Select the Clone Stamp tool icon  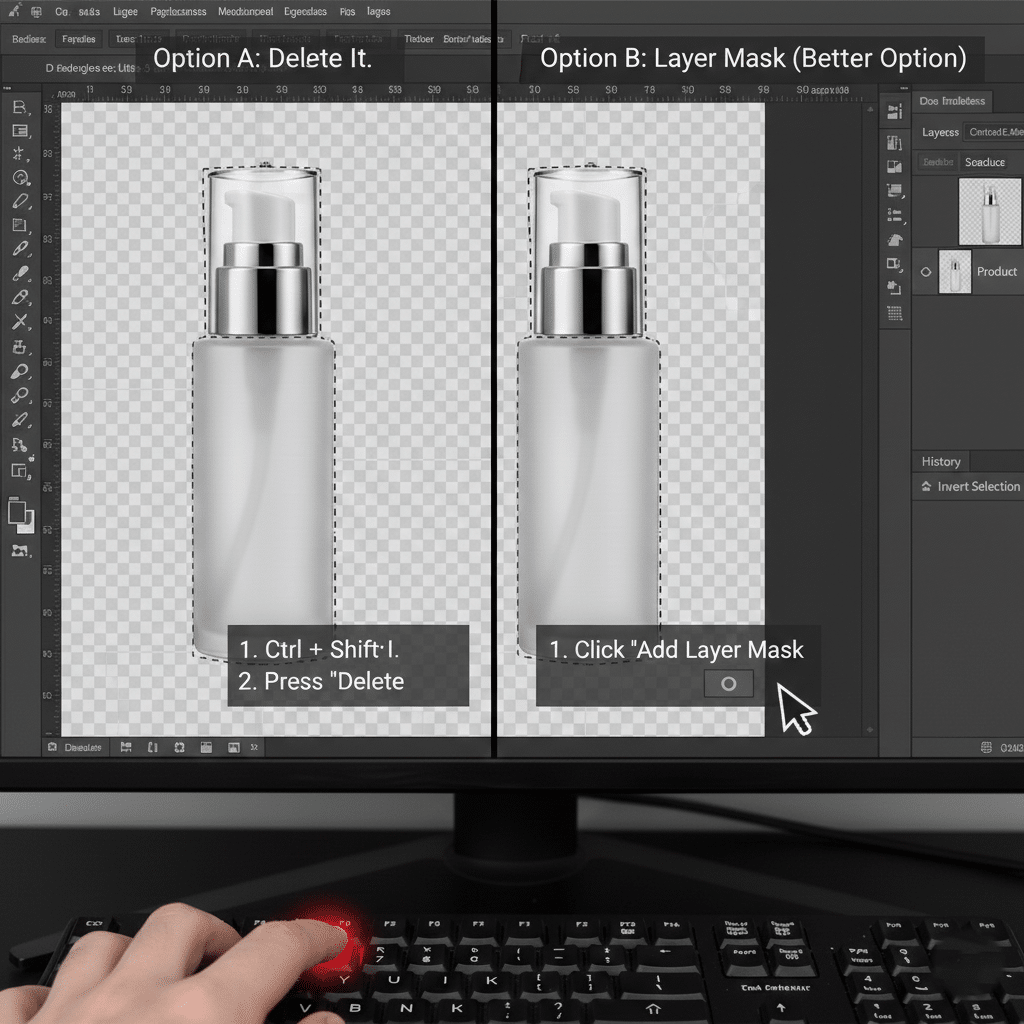[x=20, y=346]
